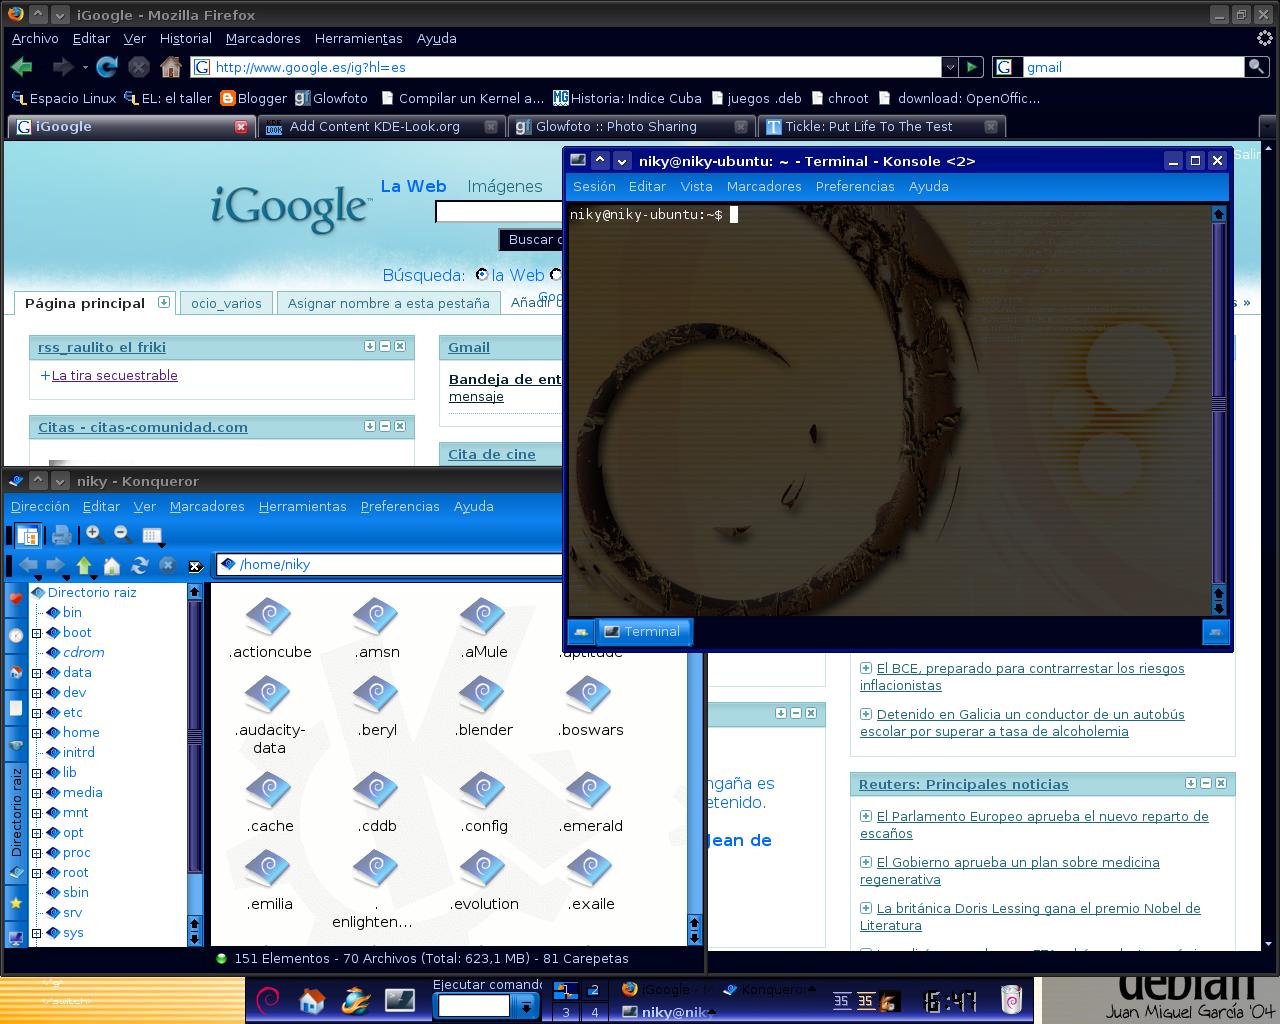Go back in Firefox navigation

tap(22, 67)
